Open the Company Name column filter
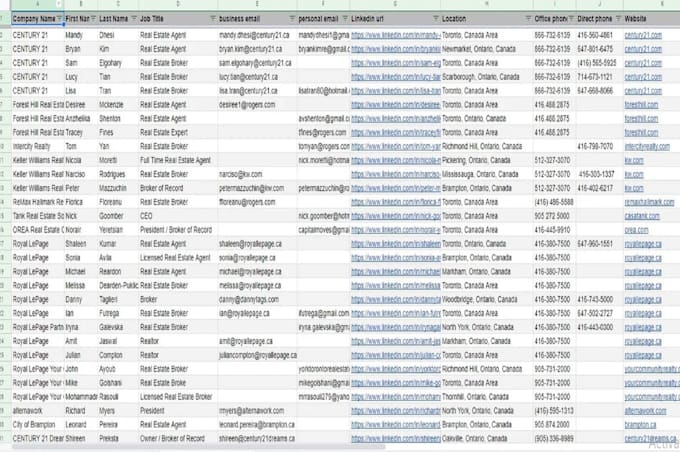The height and width of the screenshot is (452, 680). (x=59, y=19)
